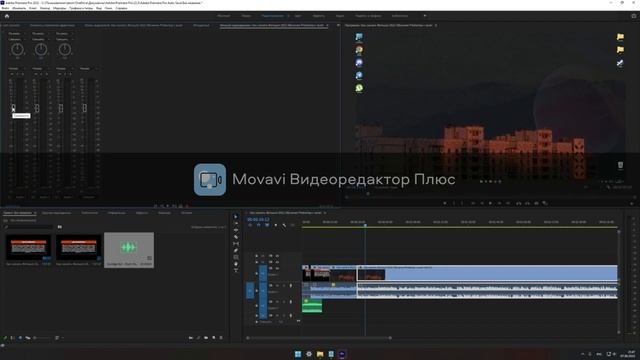This screenshot has width=640, height=360.
Task: Add a marker from the timeline header
Action: (276, 225)
